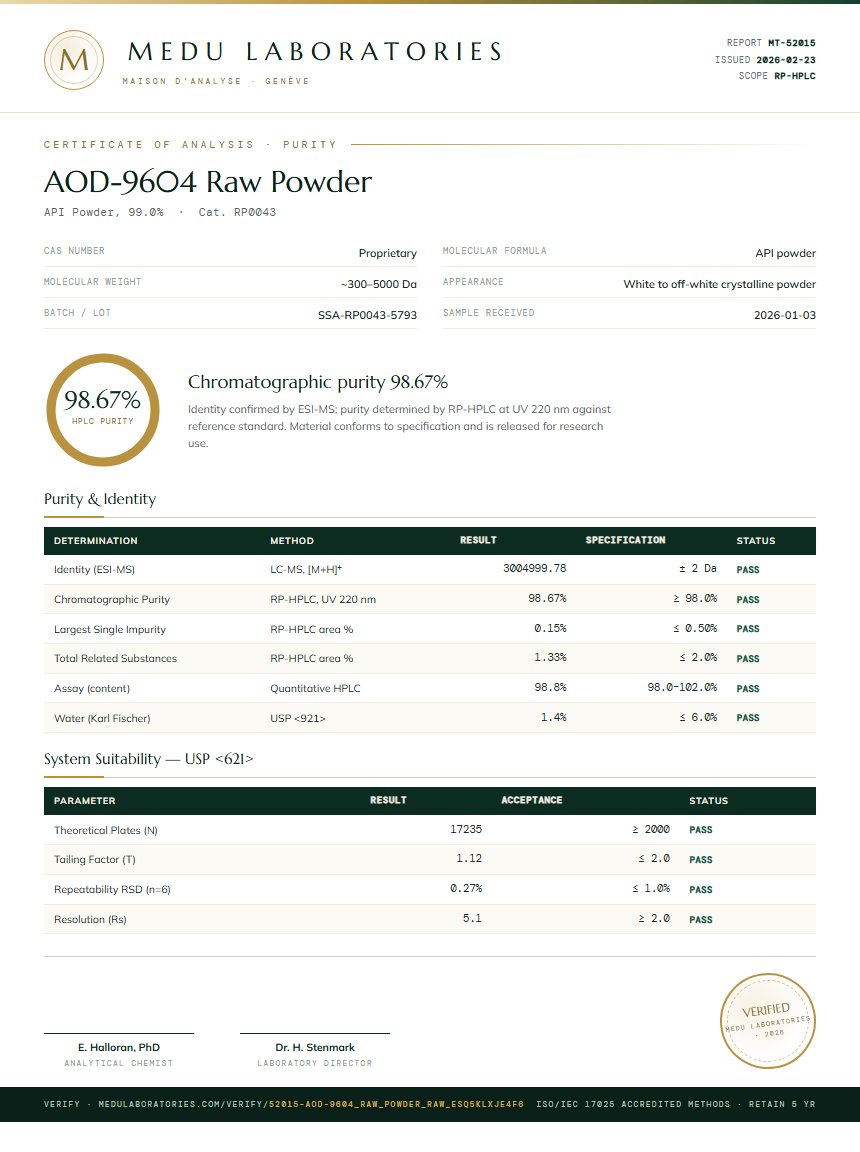Click the Medu Laboratories M logo
This screenshot has width=860, height=1152.
point(73,60)
